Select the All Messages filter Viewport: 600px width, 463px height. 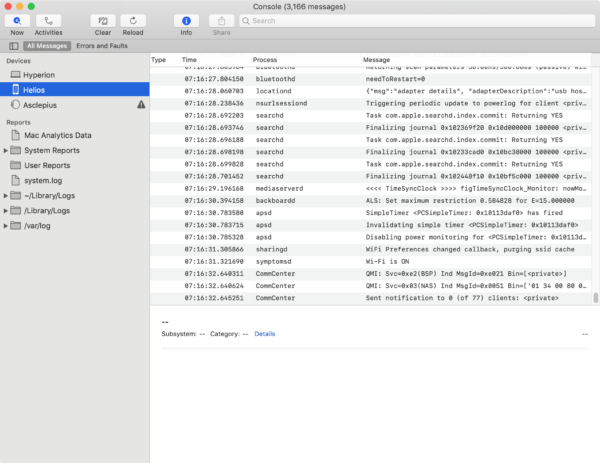click(x=47, y=46)
